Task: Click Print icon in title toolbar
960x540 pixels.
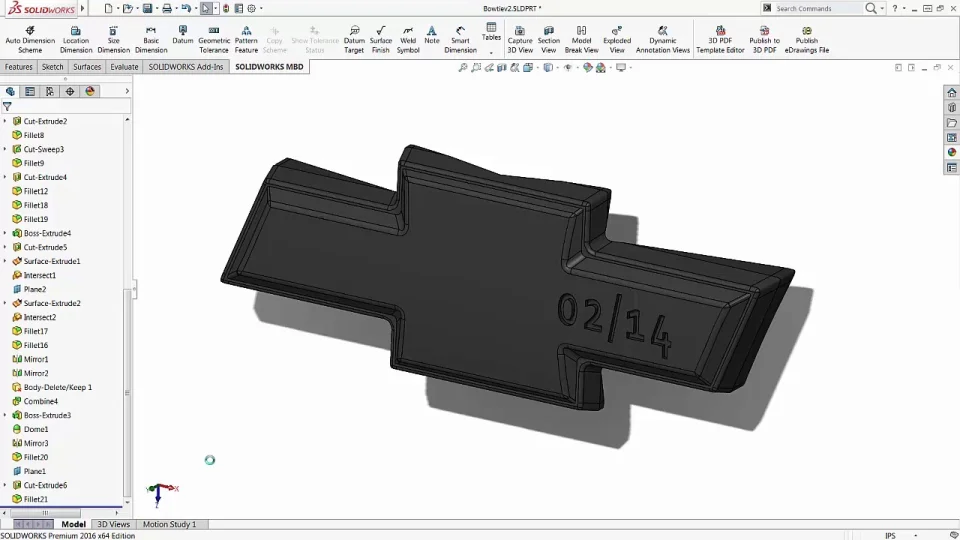Action: [167, 9]
